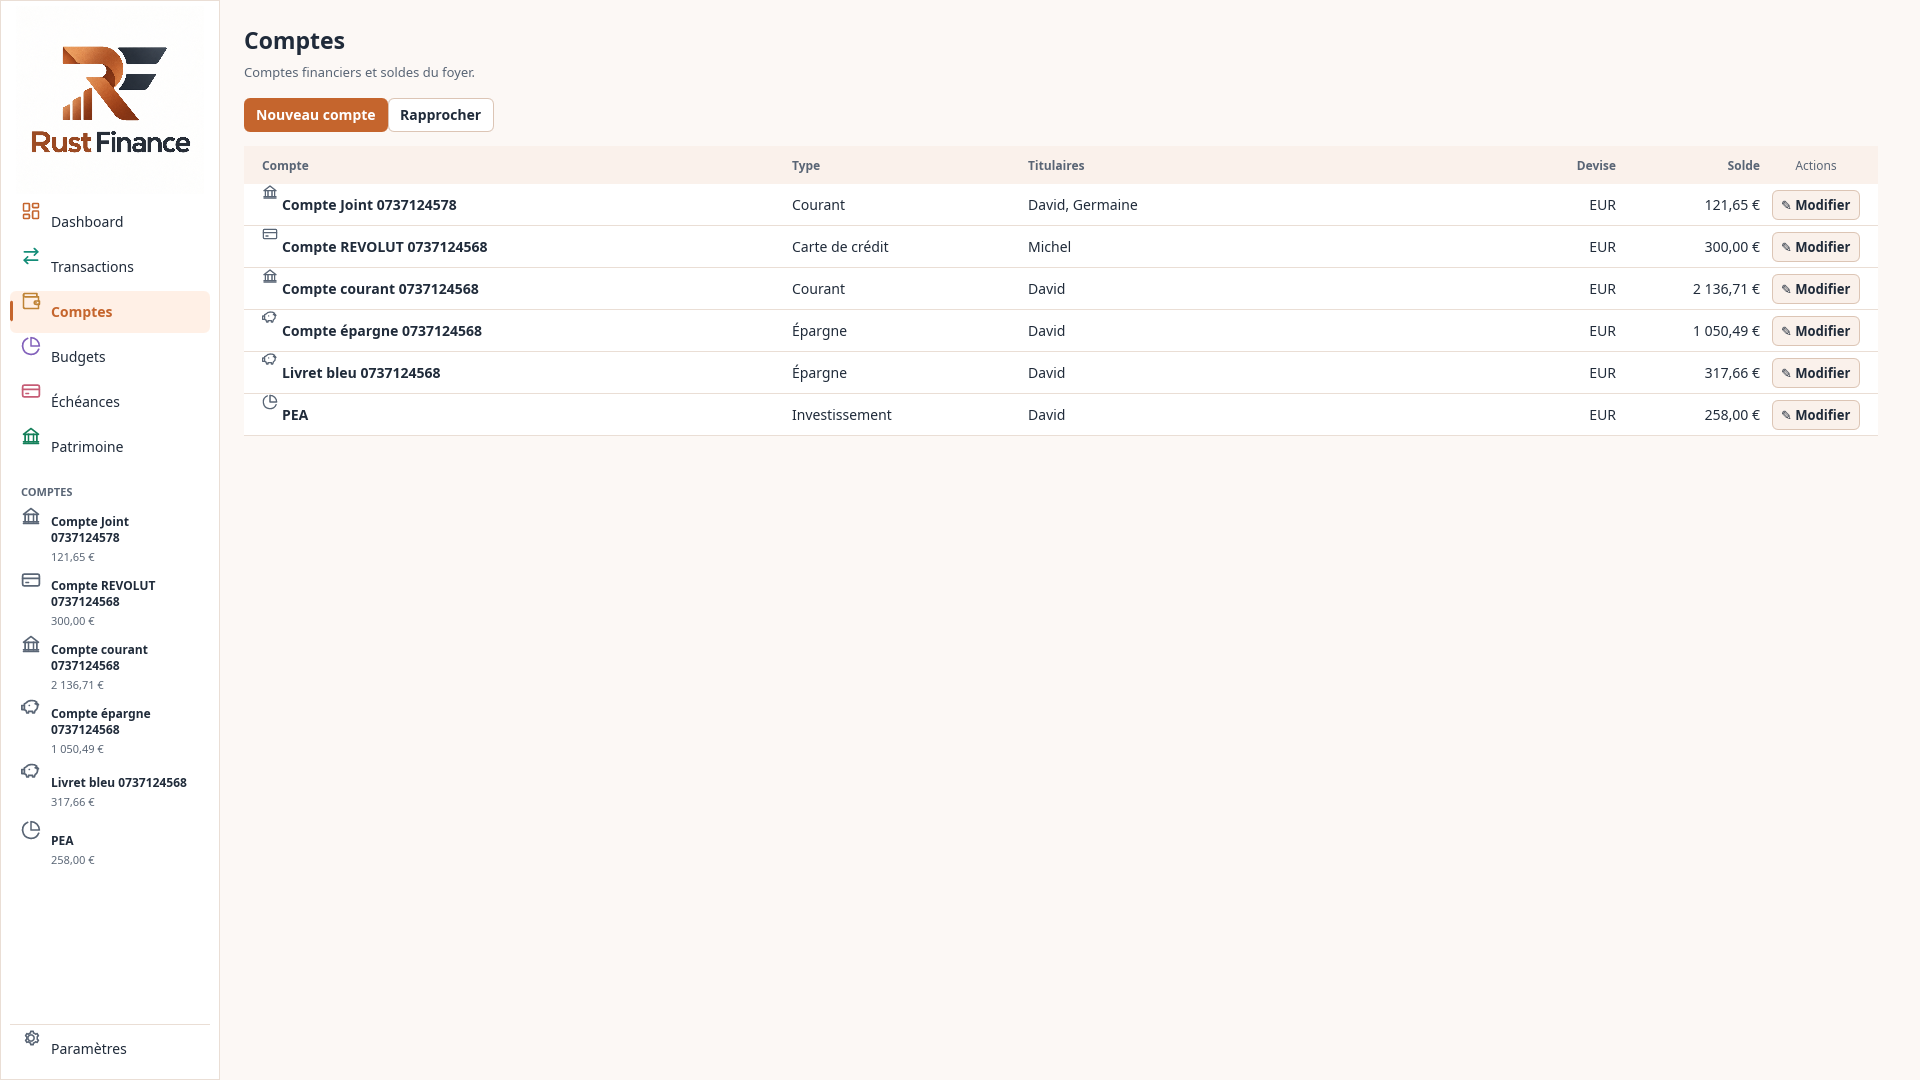The width and height of the screenshot is (1920, 1080).
Task: Click the 'David, Germaine' holders cell
Action: [1083, 205]
